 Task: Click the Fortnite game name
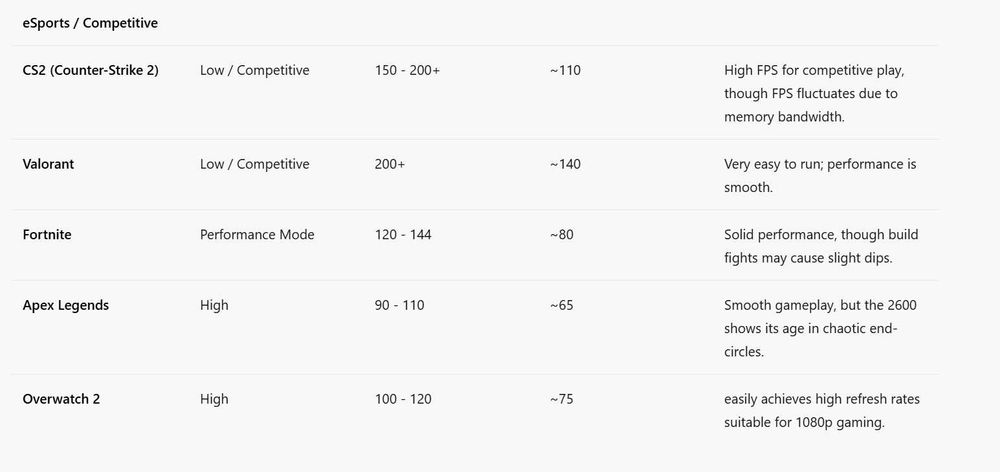tap(47, 234)
